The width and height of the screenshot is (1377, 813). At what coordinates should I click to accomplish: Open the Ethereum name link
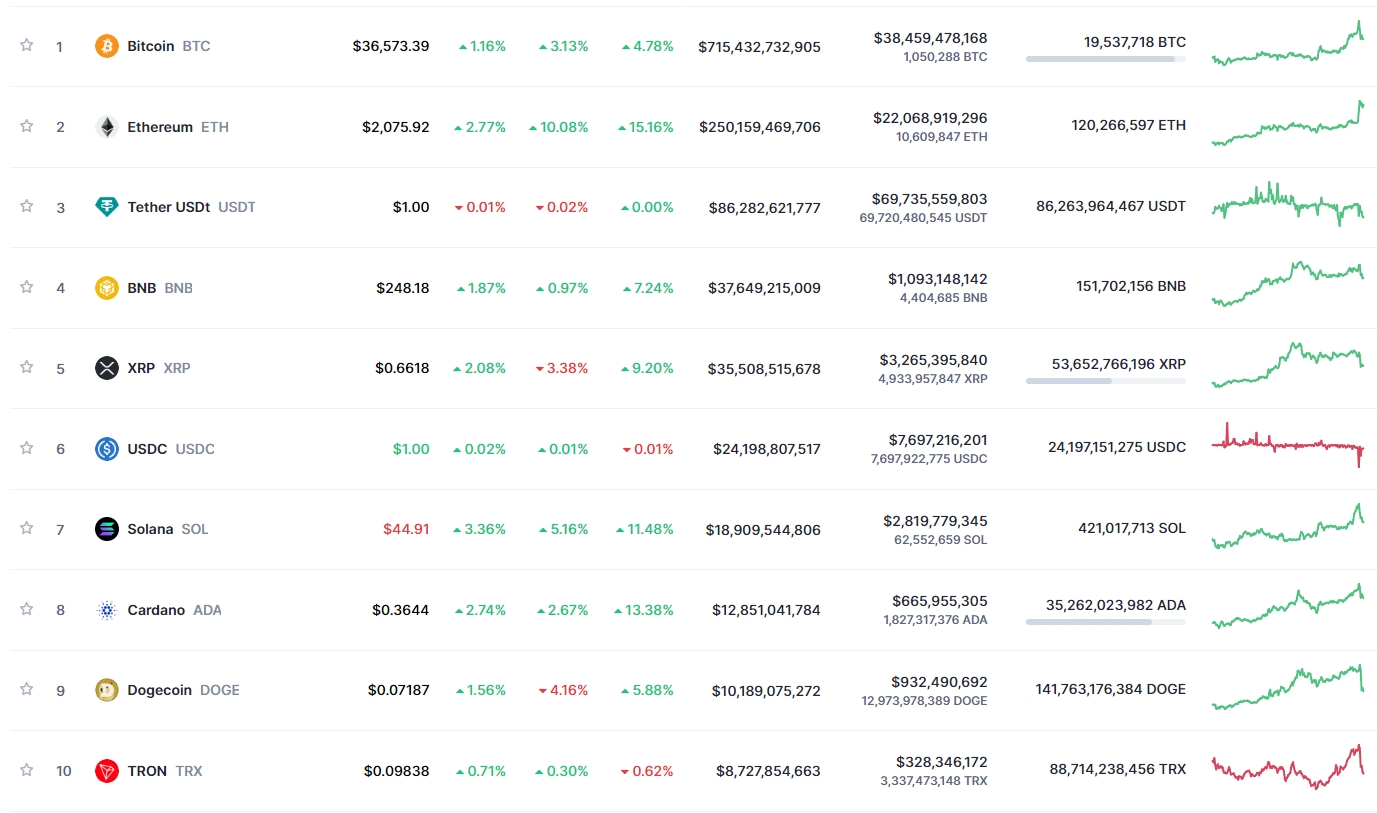coord(160,127)
